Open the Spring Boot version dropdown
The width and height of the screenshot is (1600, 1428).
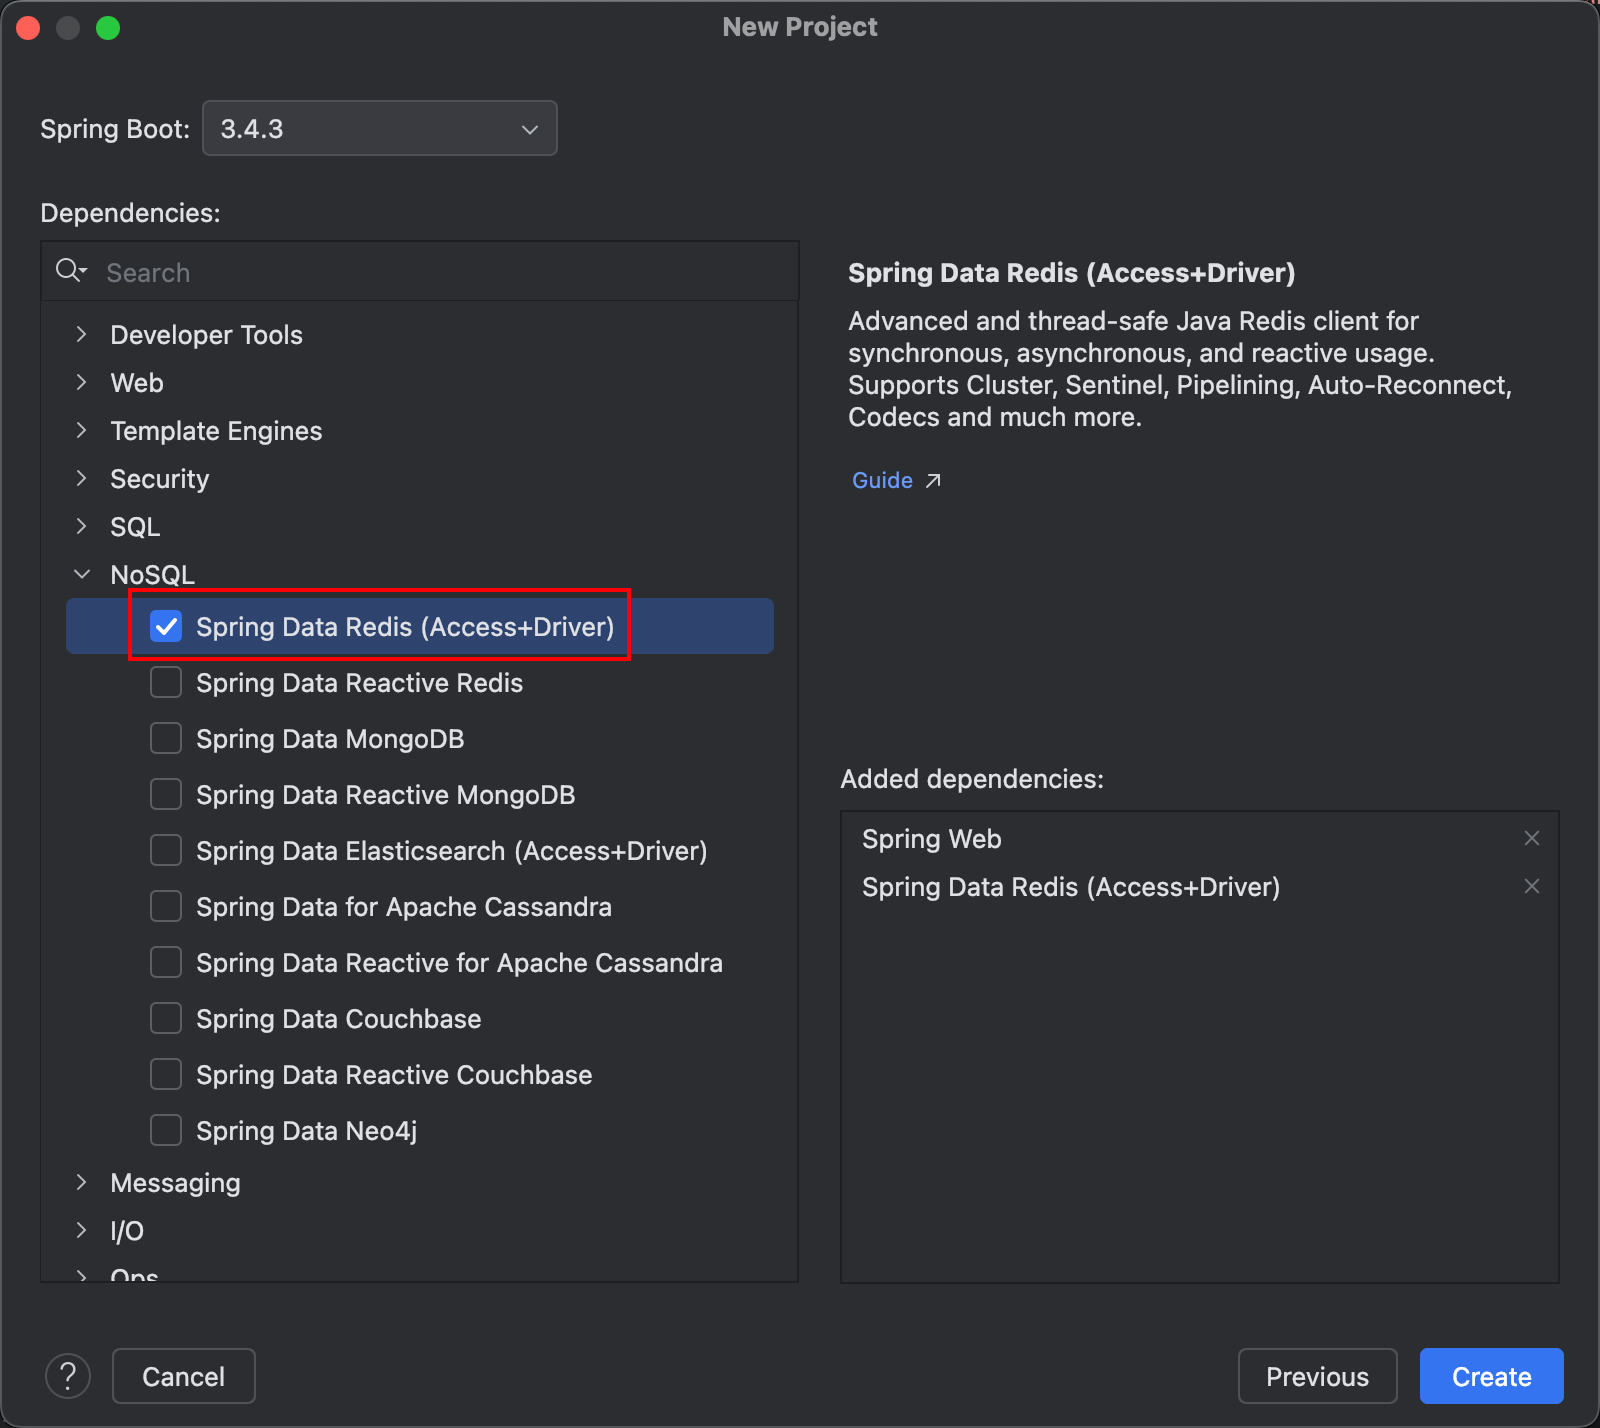coord(380,128)
